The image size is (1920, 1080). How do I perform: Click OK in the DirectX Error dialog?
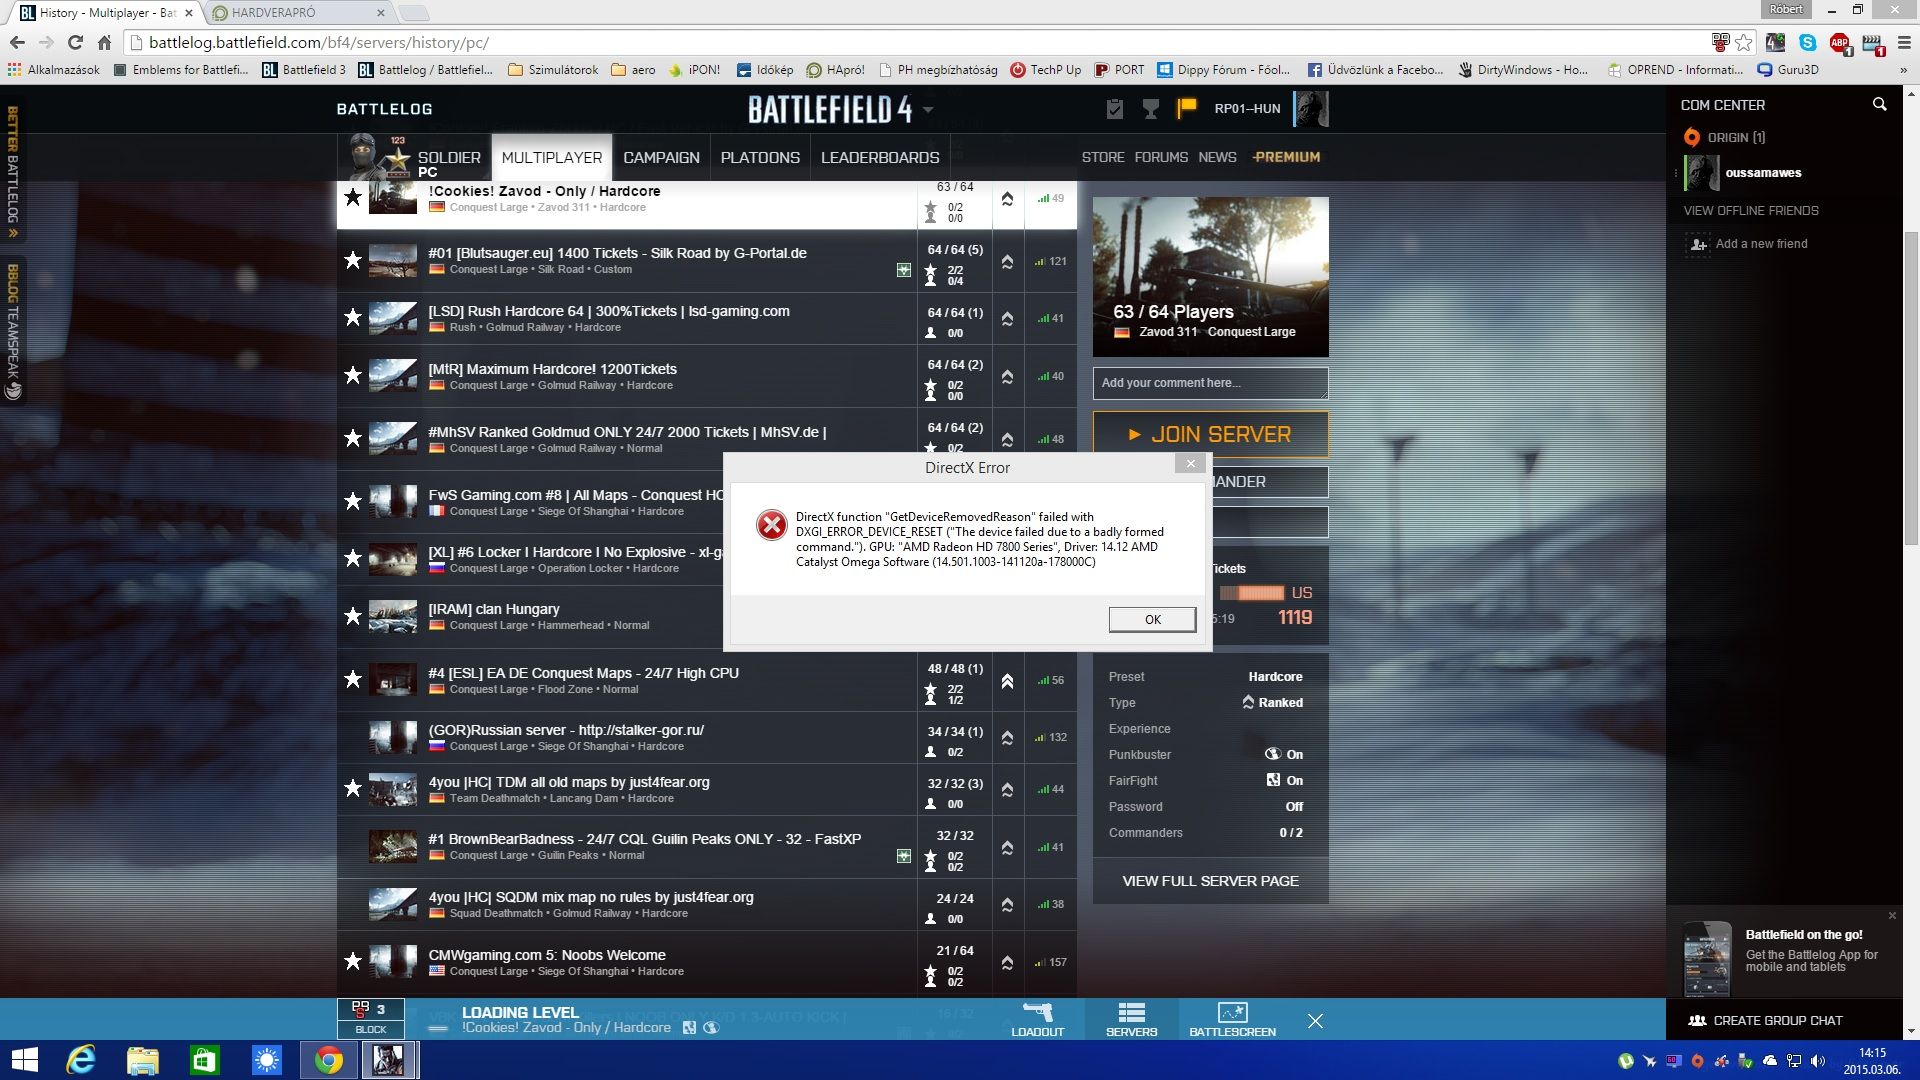(x=1152, y=619)
